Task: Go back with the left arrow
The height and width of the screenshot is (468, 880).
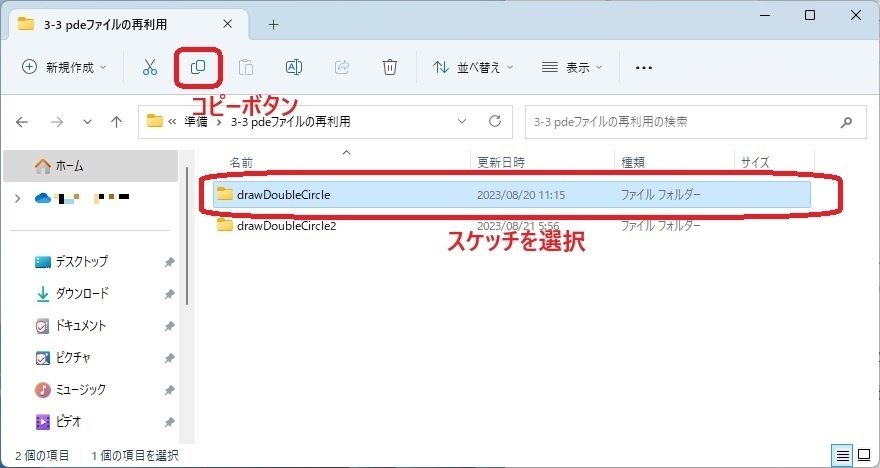Action: (22, 122)
